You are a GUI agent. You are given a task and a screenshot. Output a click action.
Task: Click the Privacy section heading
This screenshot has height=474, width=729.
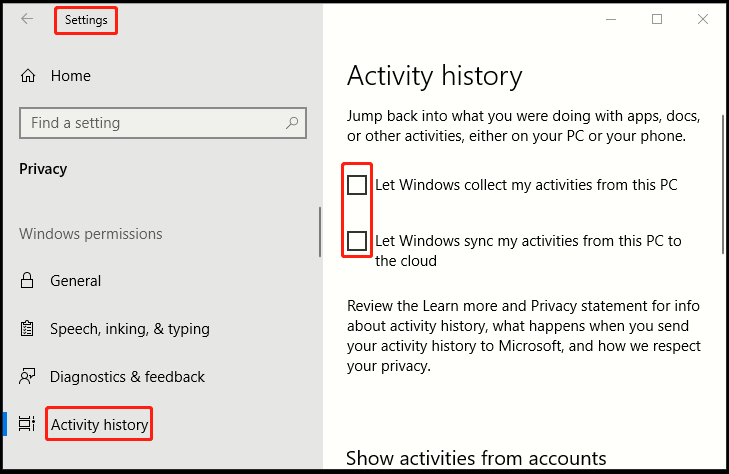pos(43,169)
